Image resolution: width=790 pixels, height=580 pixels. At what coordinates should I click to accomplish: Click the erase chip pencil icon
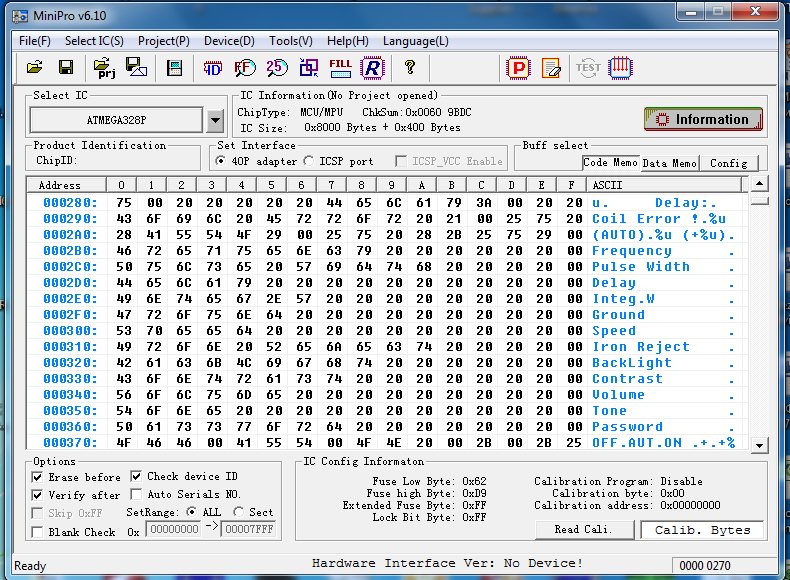click(x=551, y=68)
